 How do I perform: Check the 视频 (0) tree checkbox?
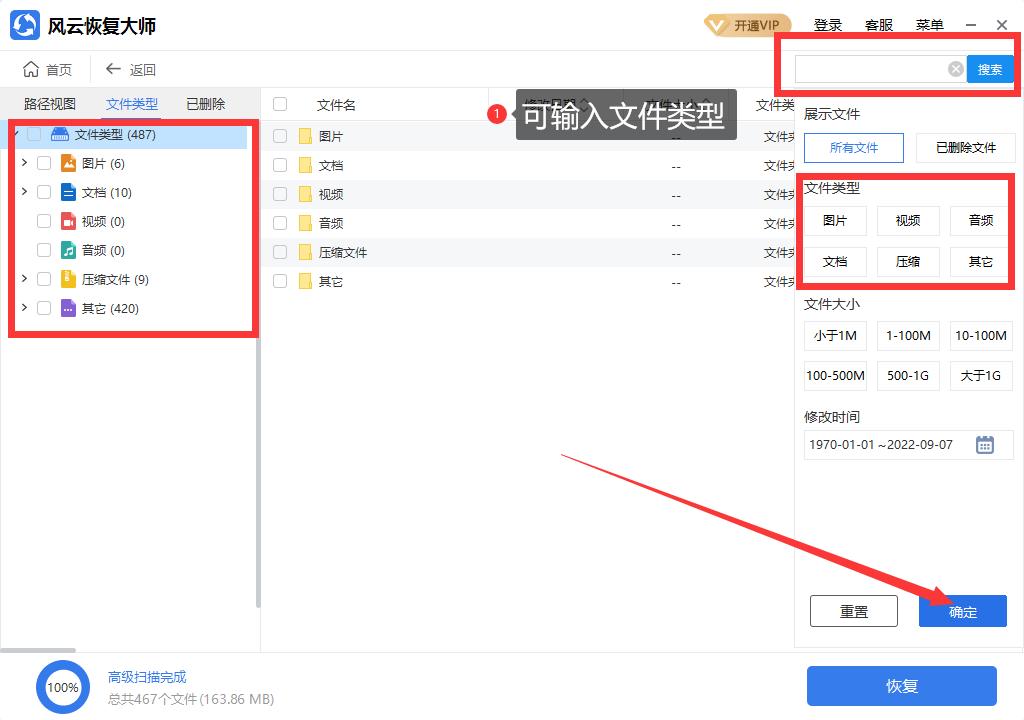(x=44, y=221)
